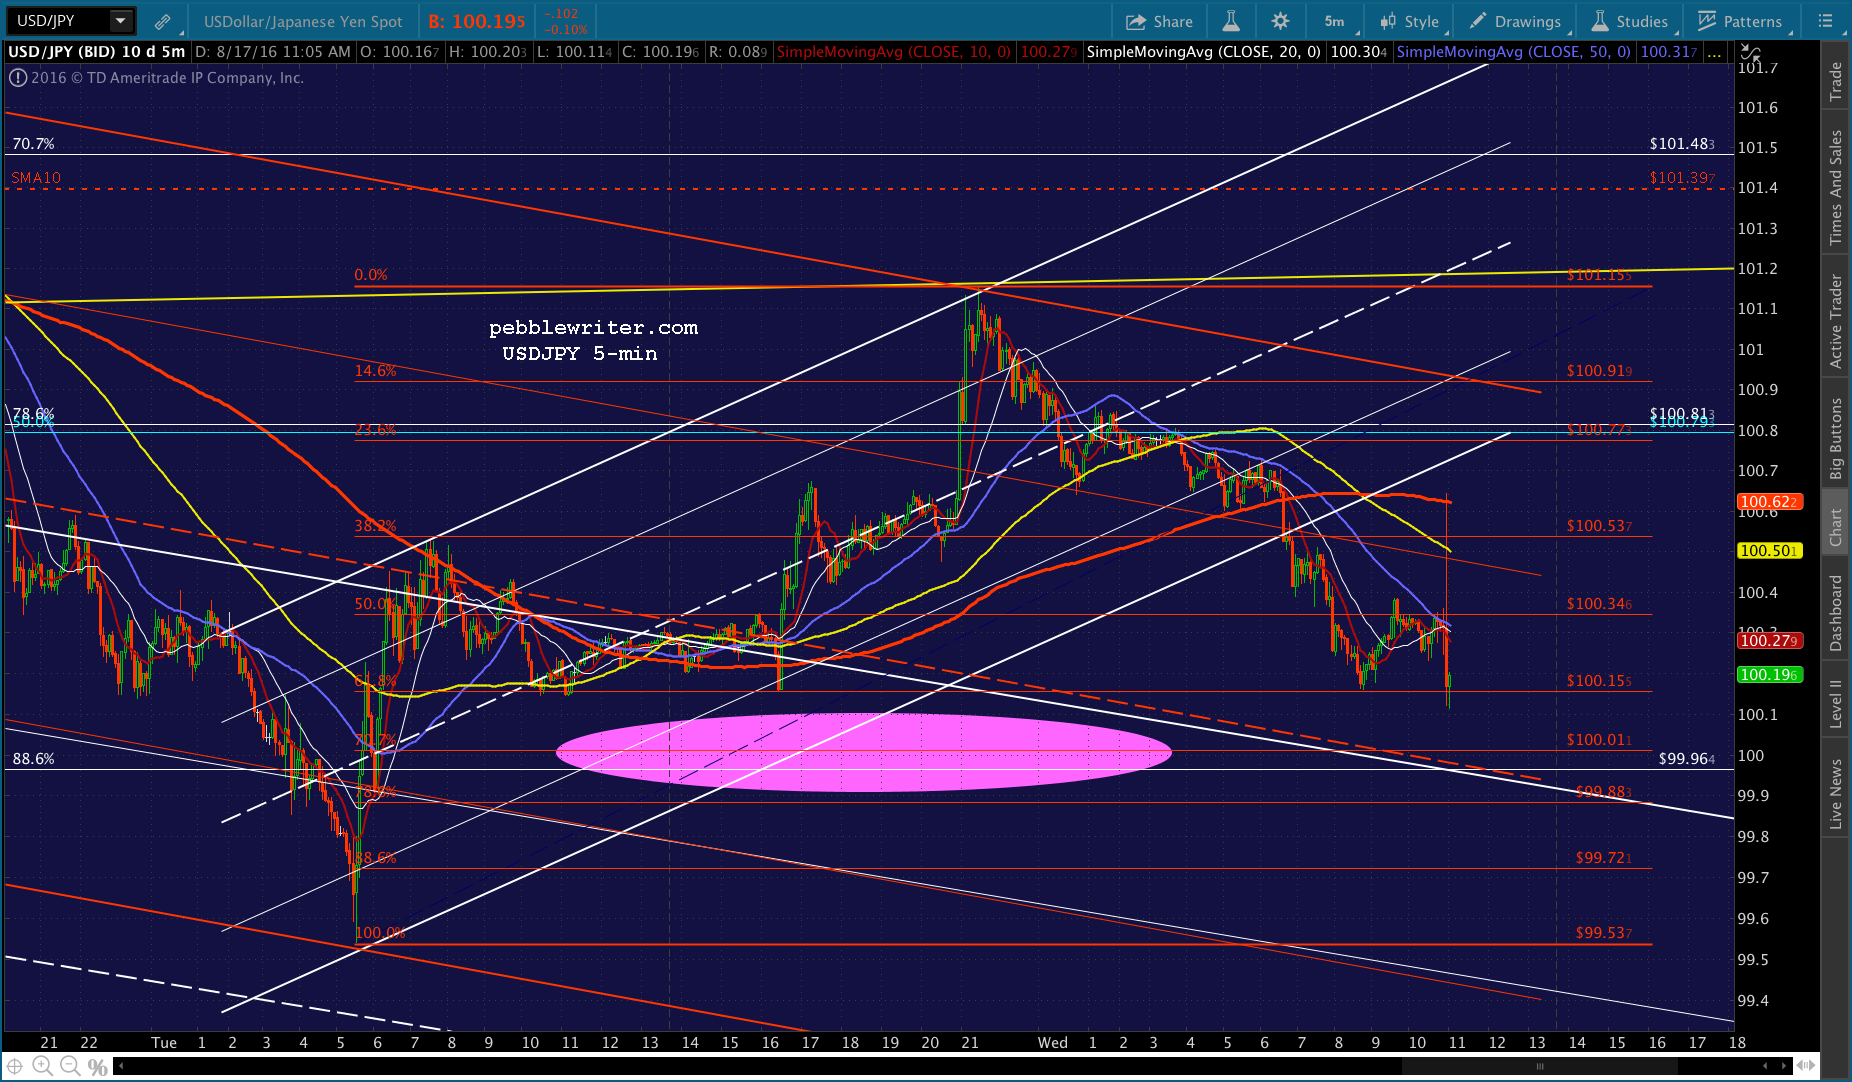The height and width of the screenshot is (1082, 1852).
Task: Open the Drawings menu
Action: click(1514, 21)
